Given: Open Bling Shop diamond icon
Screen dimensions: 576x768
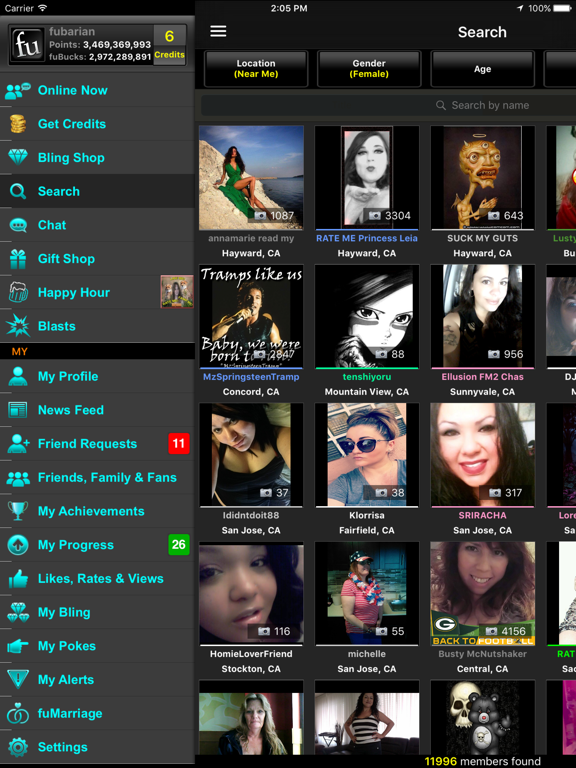Looking at the screenshot, I should pos(18,157).
